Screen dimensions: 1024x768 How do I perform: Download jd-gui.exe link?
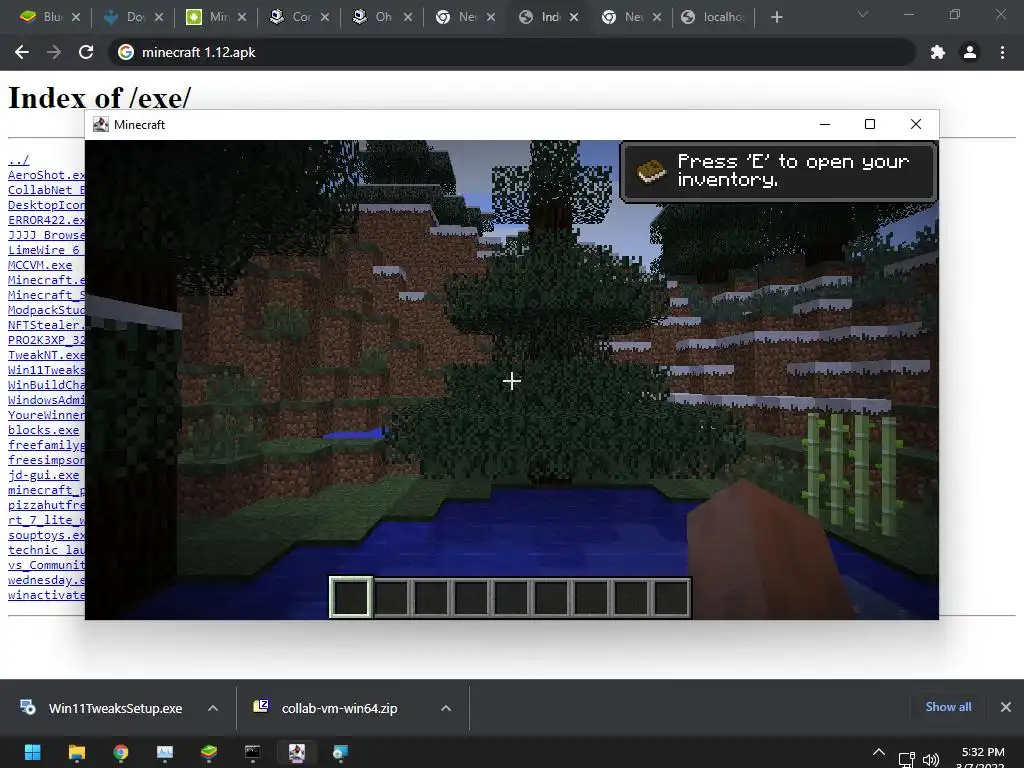pos(43,475)
